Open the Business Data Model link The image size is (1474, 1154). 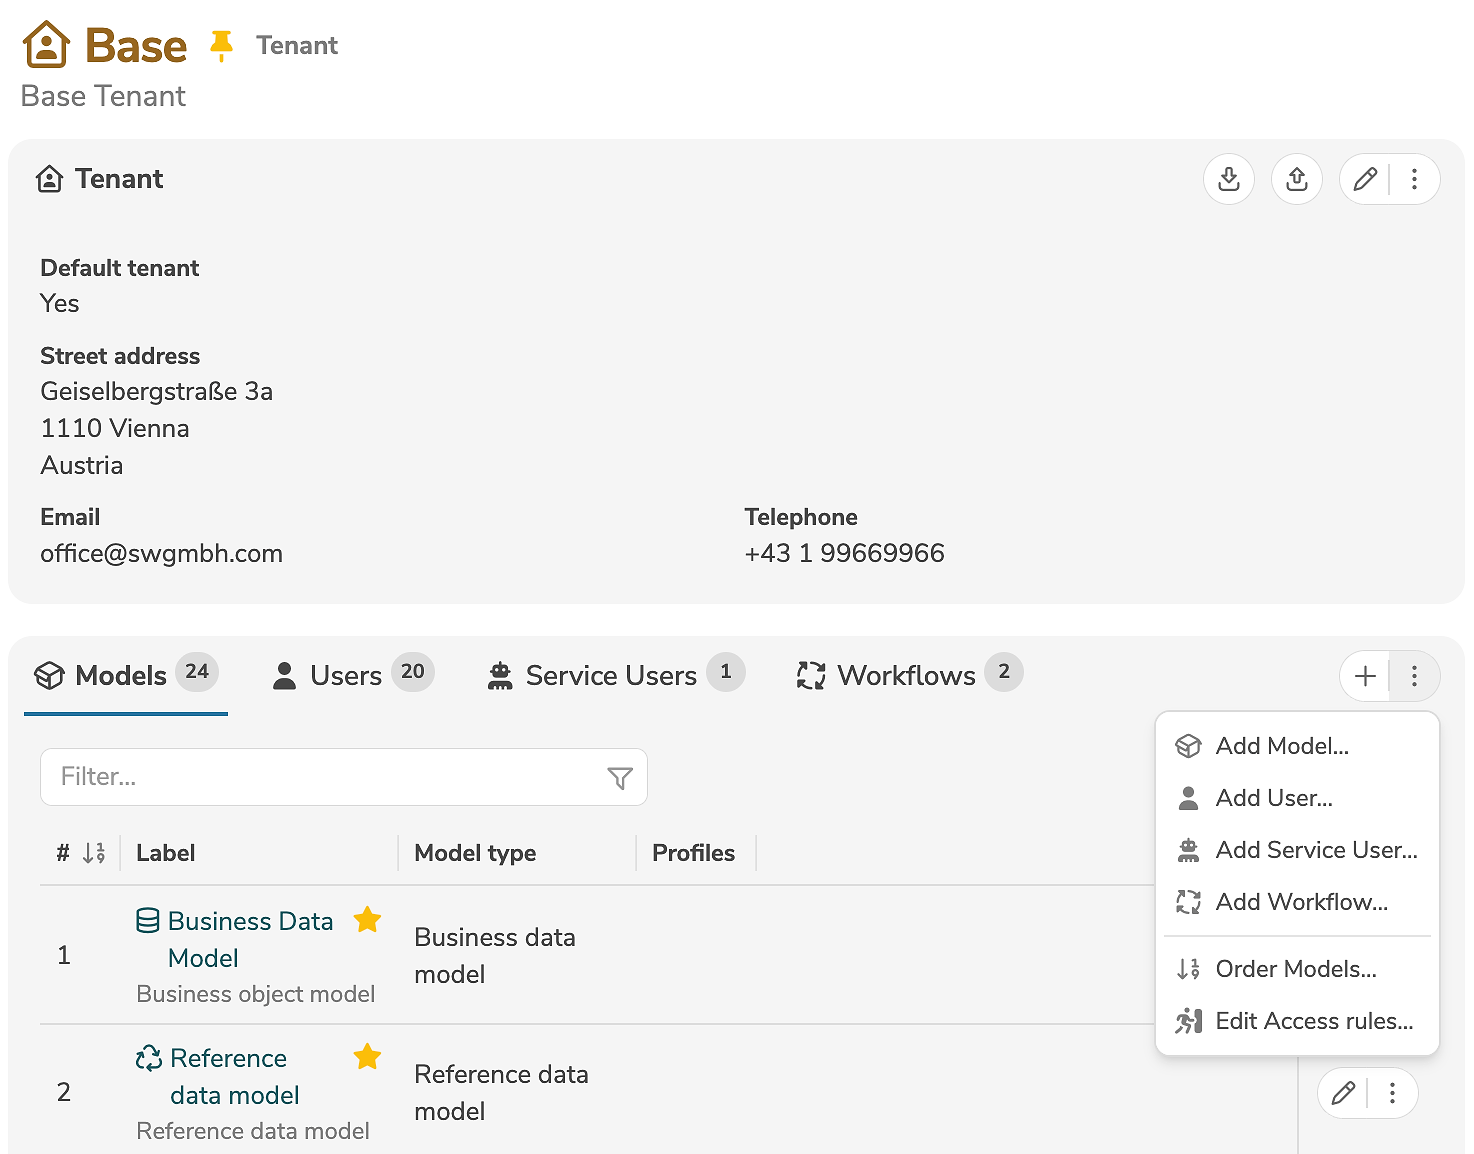point(250,921)
